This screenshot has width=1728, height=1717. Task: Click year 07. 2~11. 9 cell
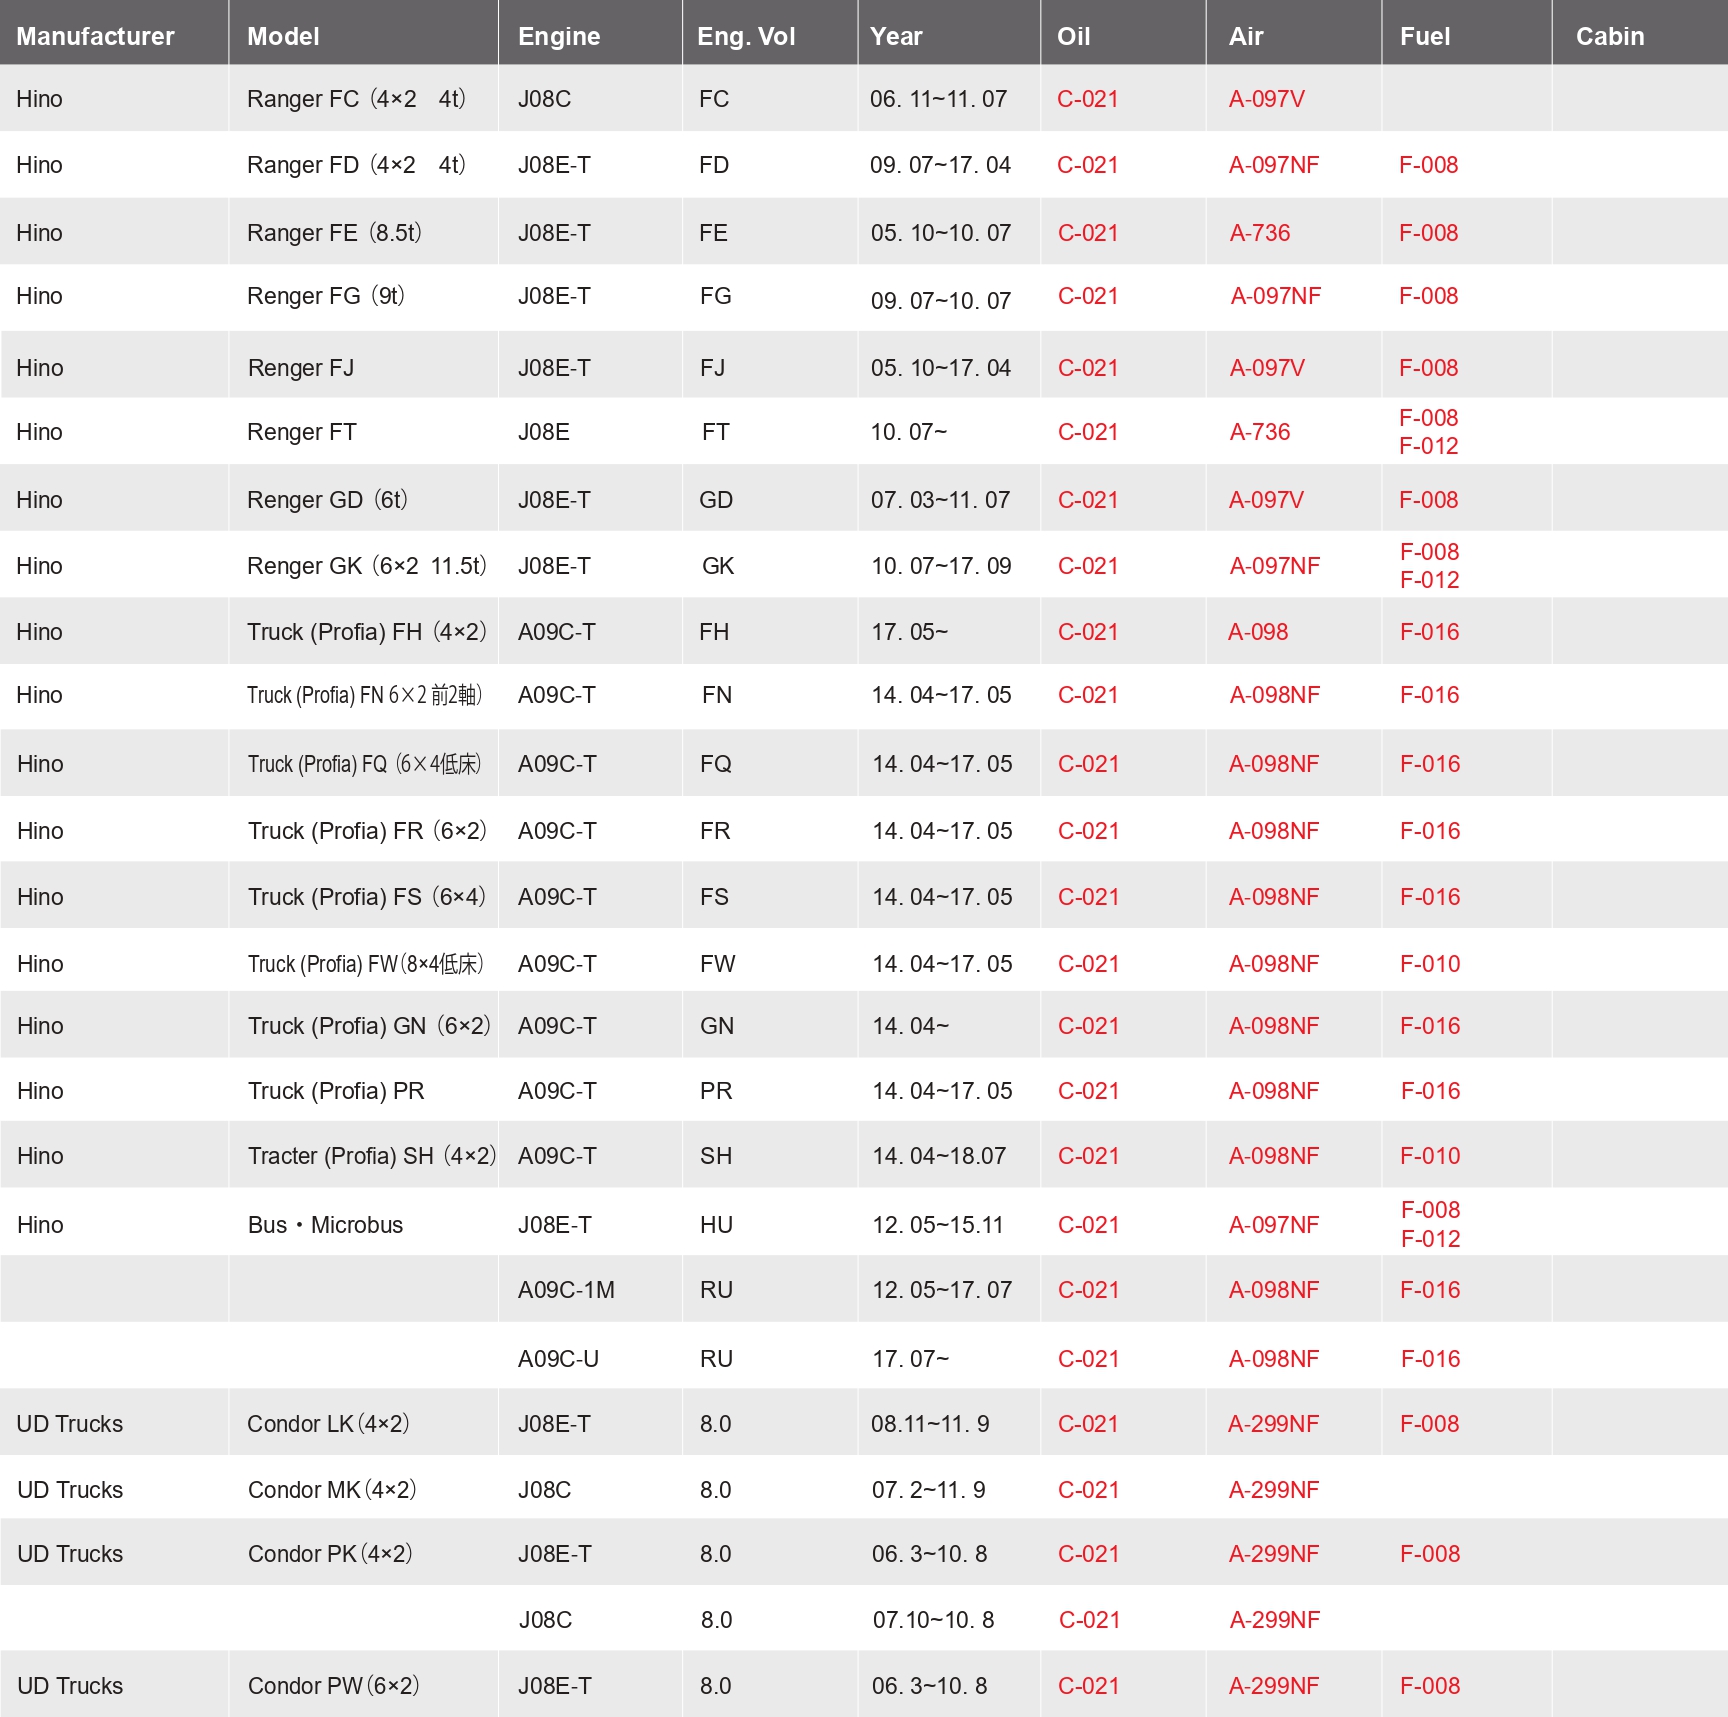coord(928,1490)
